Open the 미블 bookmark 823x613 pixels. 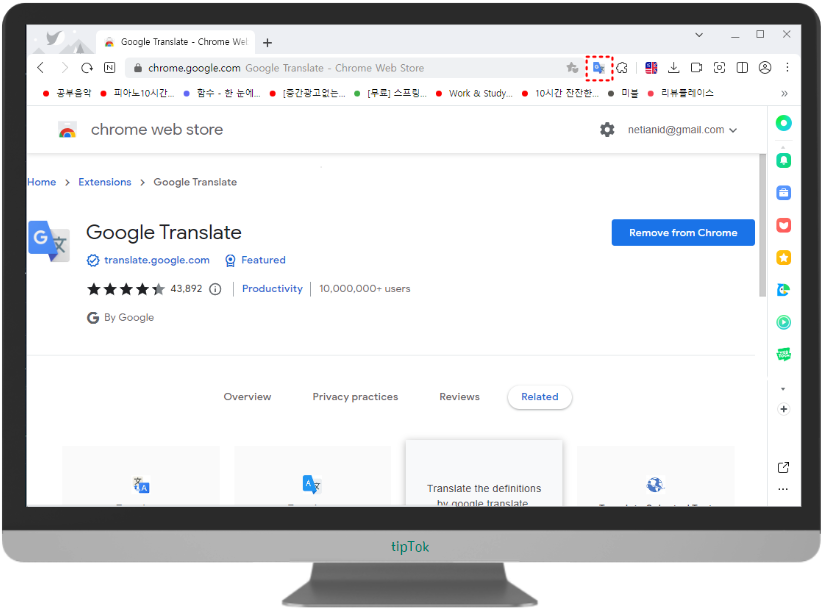tap(622, 93)
